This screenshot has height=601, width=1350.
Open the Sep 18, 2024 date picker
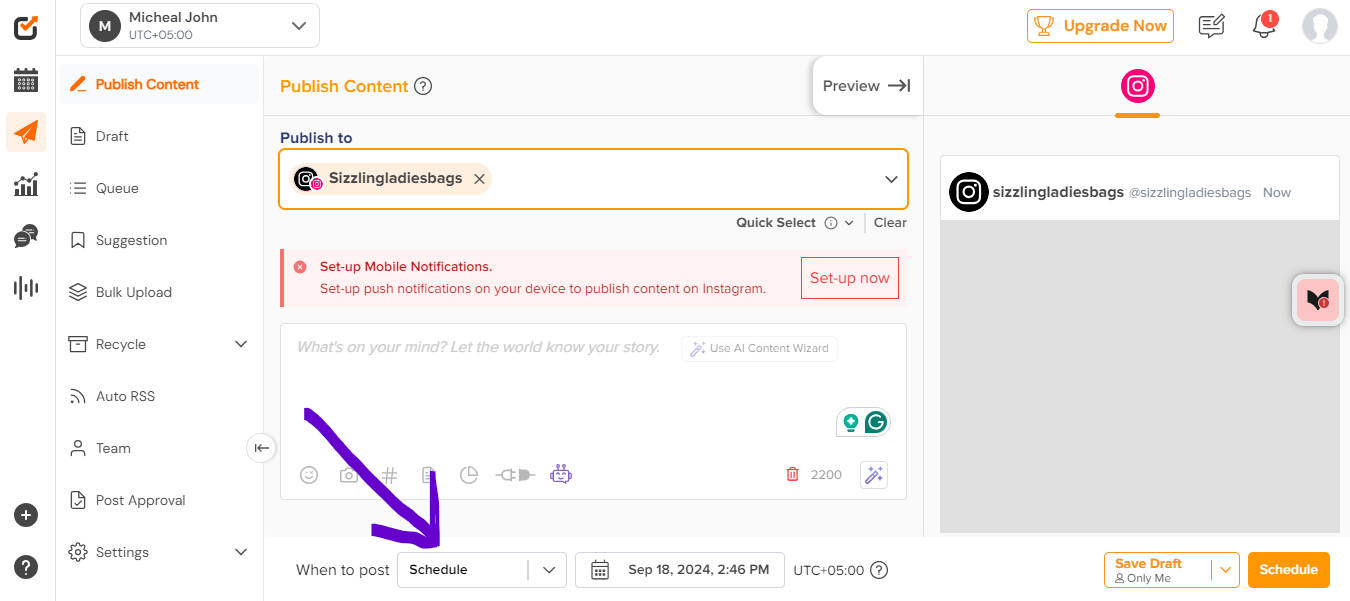(681, 570)
